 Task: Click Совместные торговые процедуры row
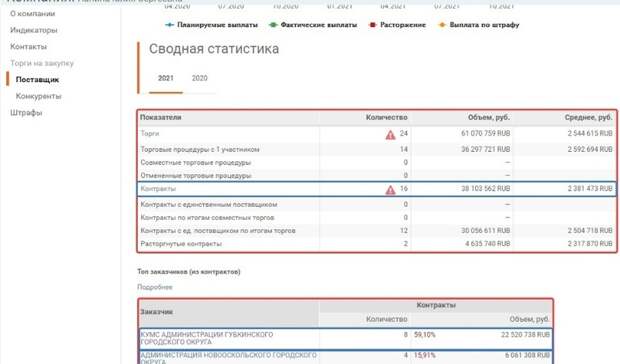click(x=376, y=162)
